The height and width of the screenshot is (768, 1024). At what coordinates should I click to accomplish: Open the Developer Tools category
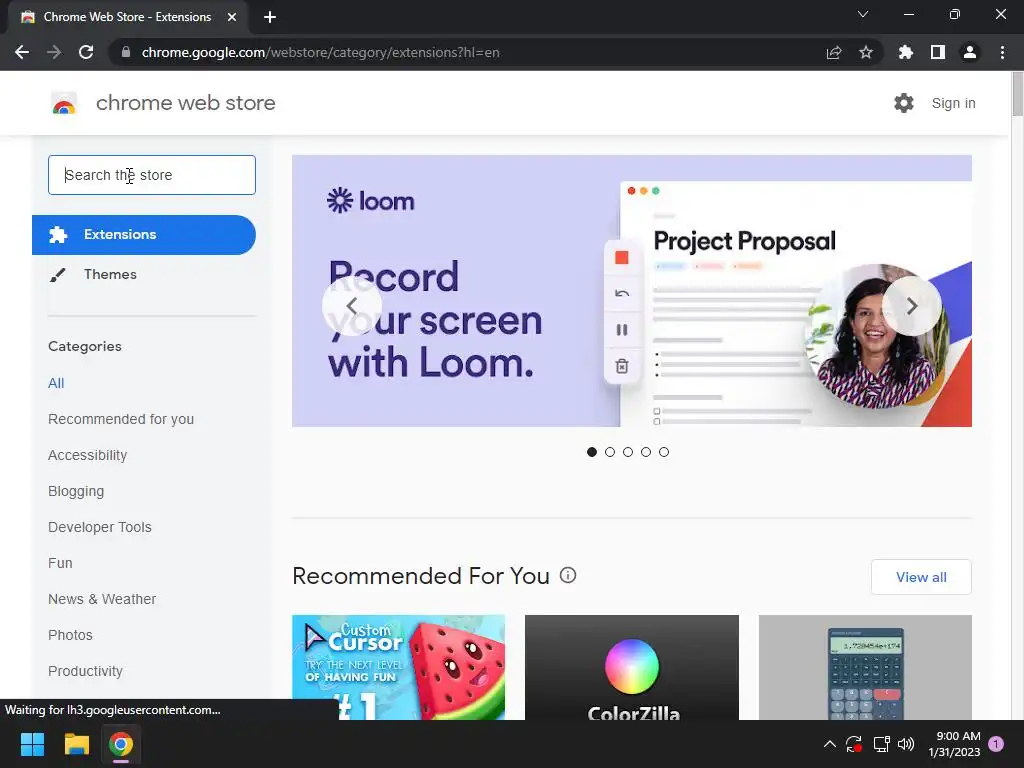pyautogui.click(x=100, y=527)
